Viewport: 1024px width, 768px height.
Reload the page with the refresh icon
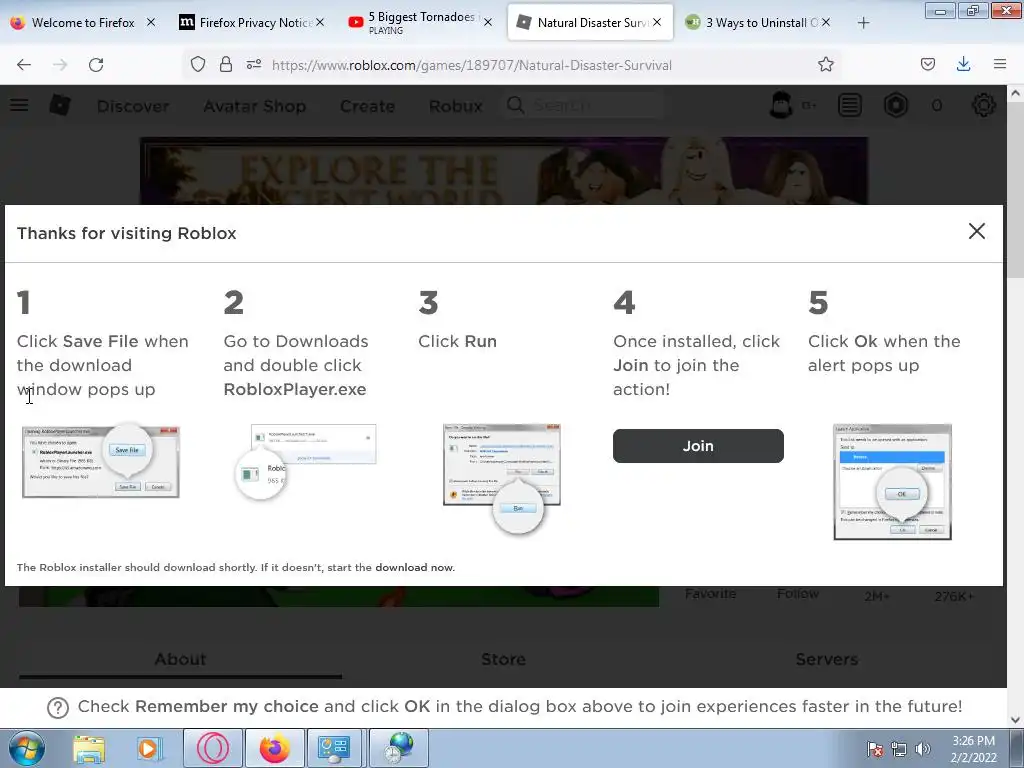(x=96, y=65)
